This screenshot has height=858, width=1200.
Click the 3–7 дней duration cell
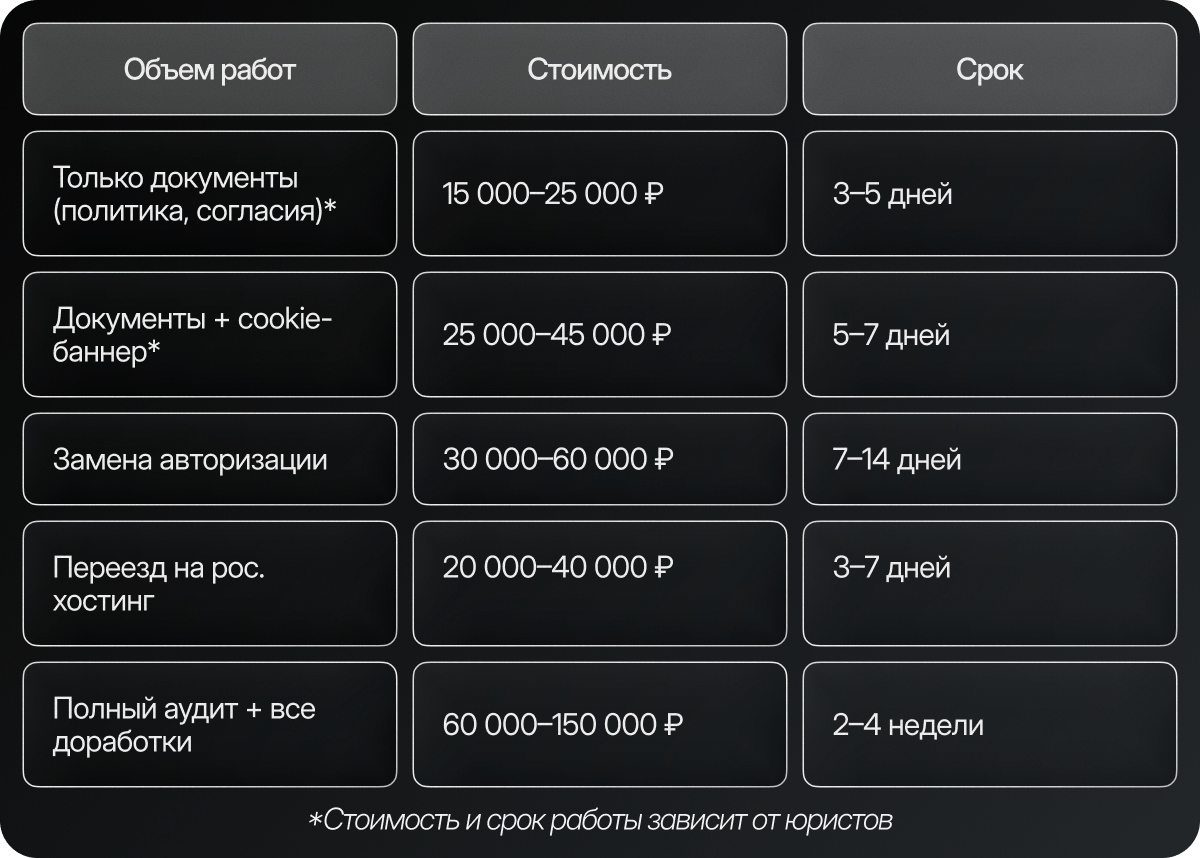click(x=990, y=583)
